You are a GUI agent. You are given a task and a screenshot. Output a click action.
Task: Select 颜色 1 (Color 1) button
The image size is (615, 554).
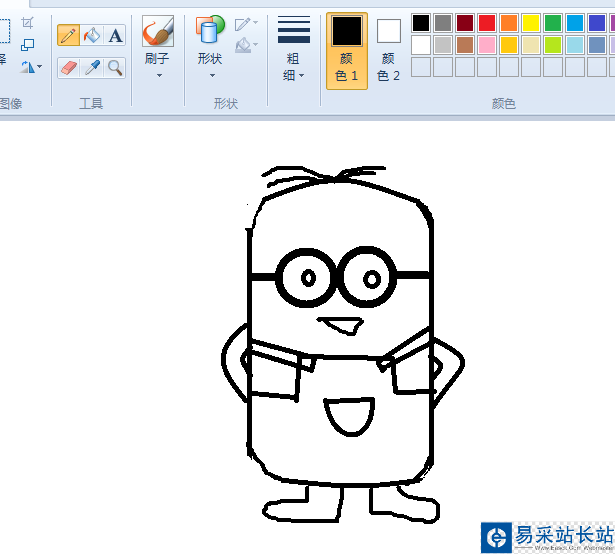pos(347,51)
